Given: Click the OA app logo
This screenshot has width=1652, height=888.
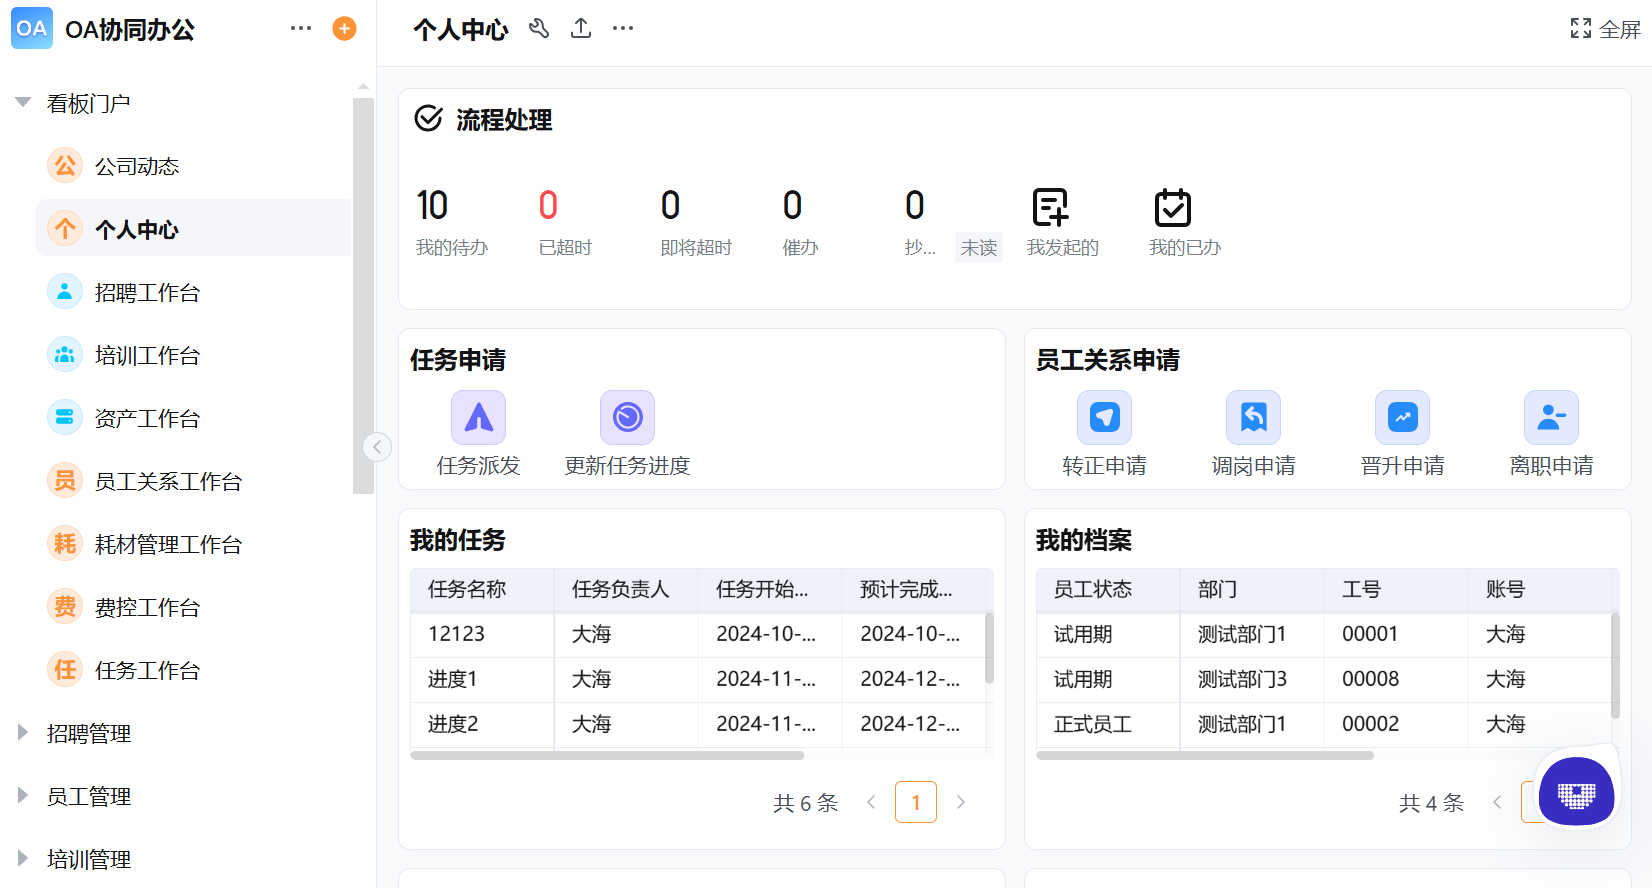Looking at the screenshot, I should pyautogui.click(x=32, y=29).
